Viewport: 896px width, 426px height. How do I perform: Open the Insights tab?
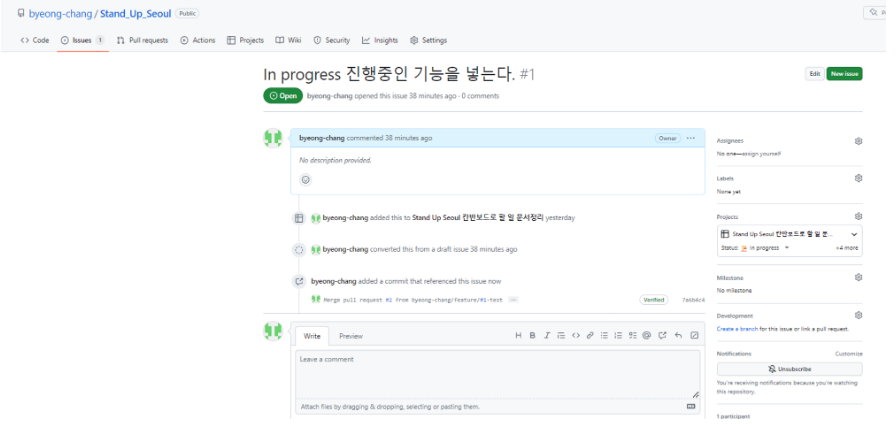[x=379, y=41]
